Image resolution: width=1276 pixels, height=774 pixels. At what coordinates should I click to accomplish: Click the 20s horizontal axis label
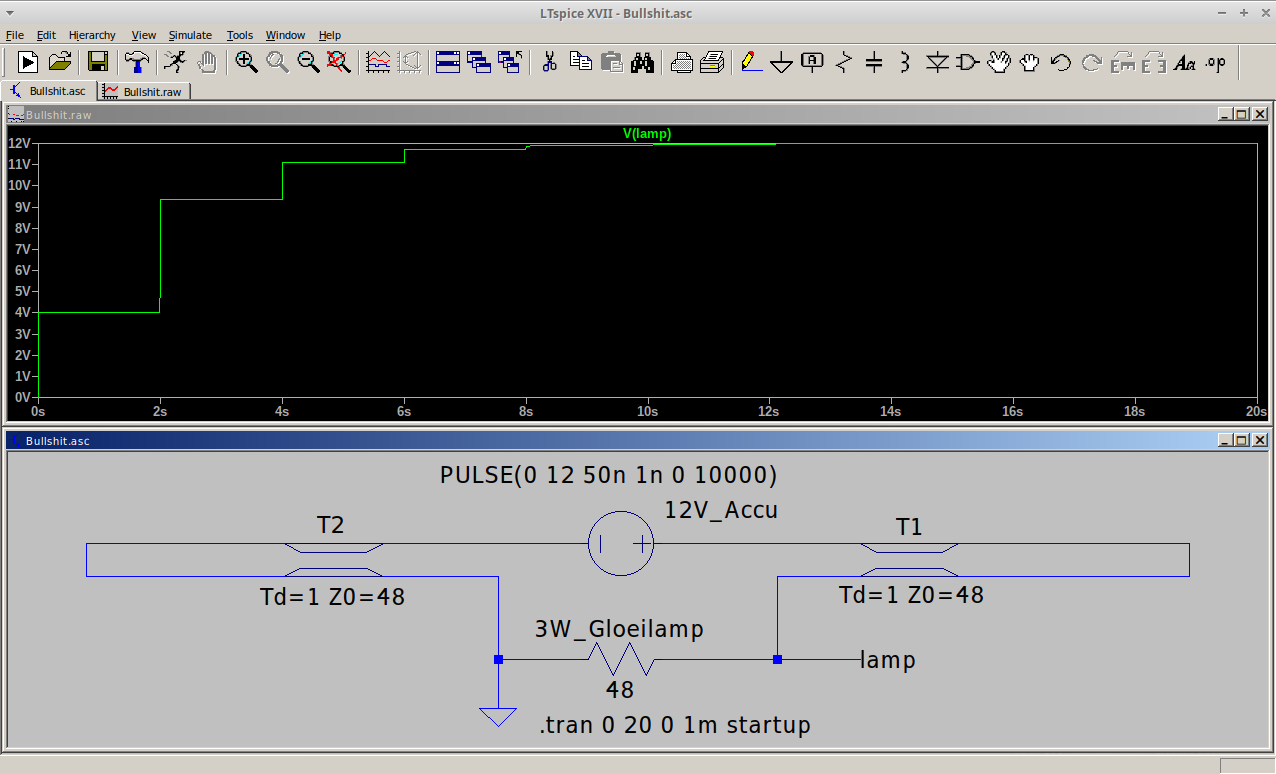[x=1256, y=411]
